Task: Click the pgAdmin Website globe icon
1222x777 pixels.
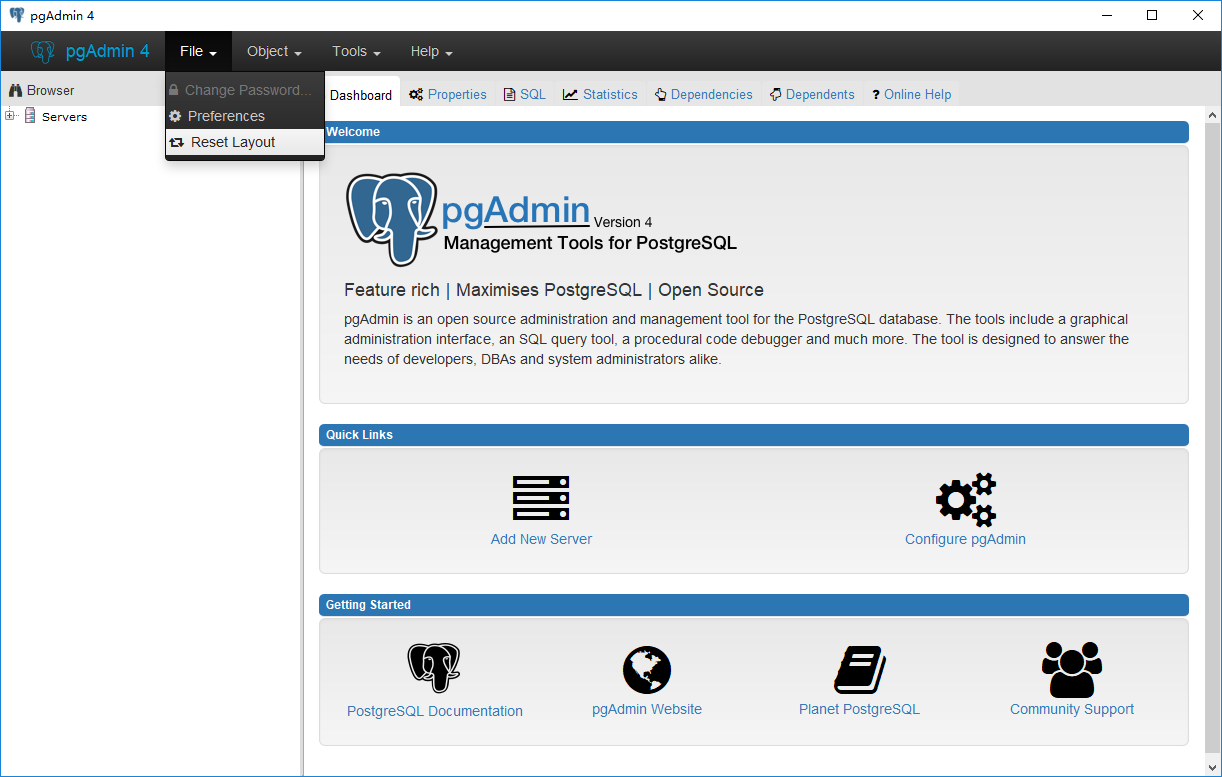Action: click(646, 669)
